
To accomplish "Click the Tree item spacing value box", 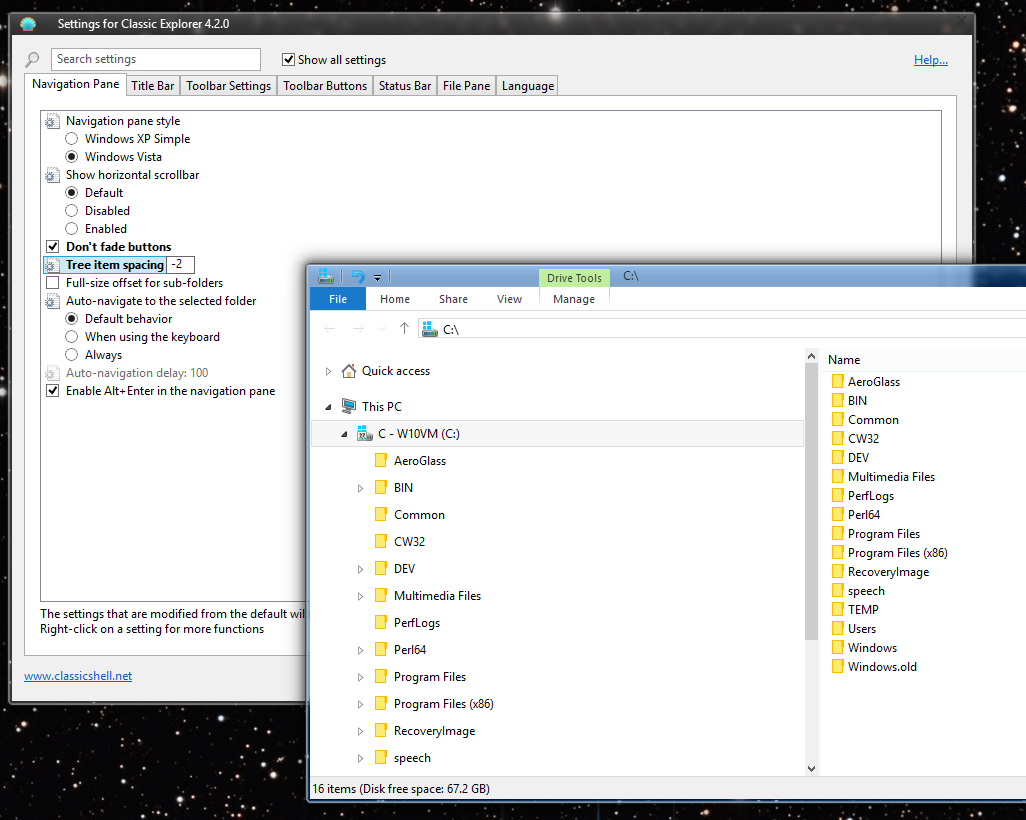I will (181, 265).
